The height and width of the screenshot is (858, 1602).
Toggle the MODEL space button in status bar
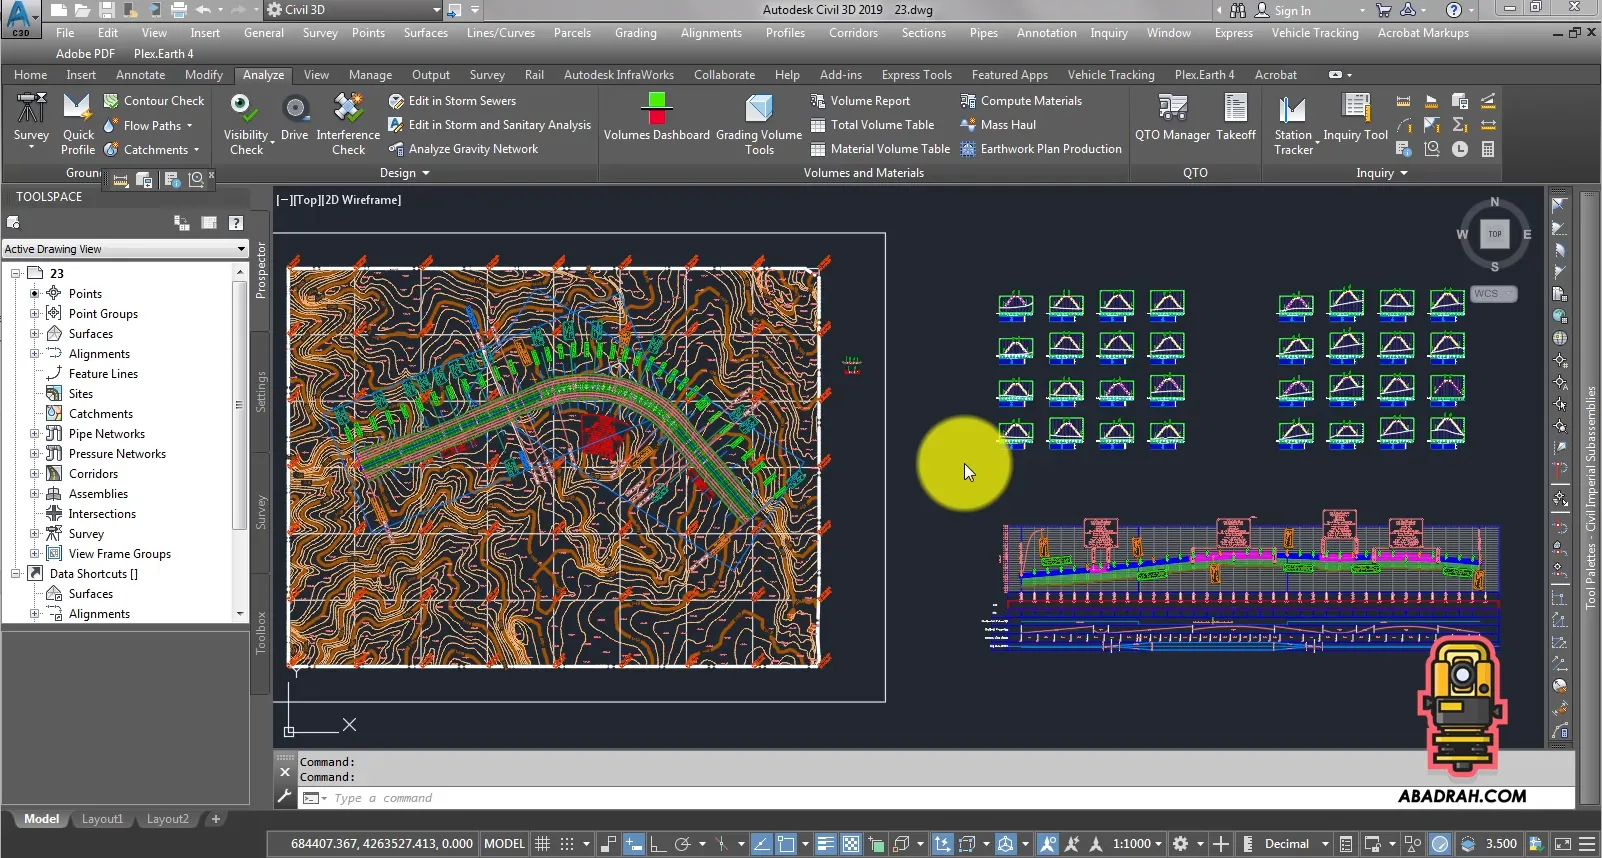tap(504, 844)
